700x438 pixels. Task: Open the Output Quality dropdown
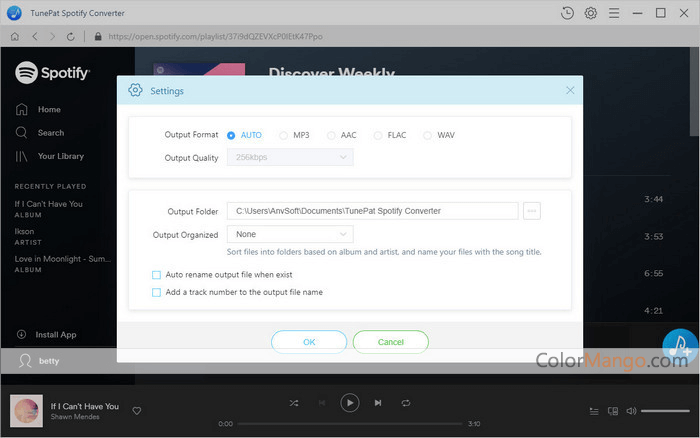pos(290,157)
